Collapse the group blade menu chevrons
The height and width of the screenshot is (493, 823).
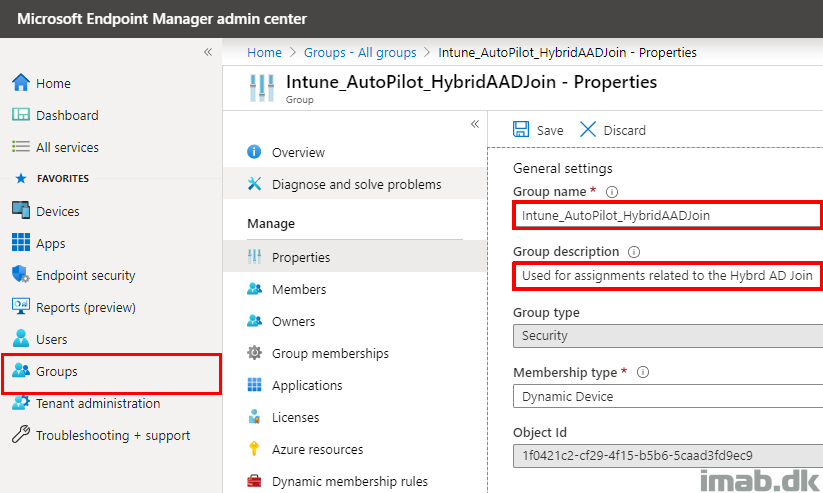(x=475, y=124)
